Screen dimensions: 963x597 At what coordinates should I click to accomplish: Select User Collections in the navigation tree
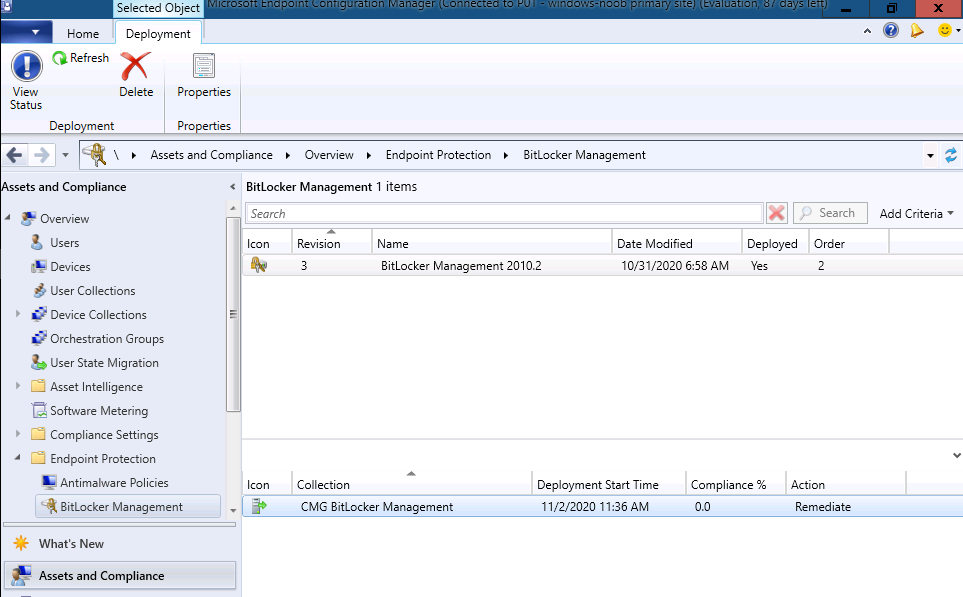[x=93, y=291]
